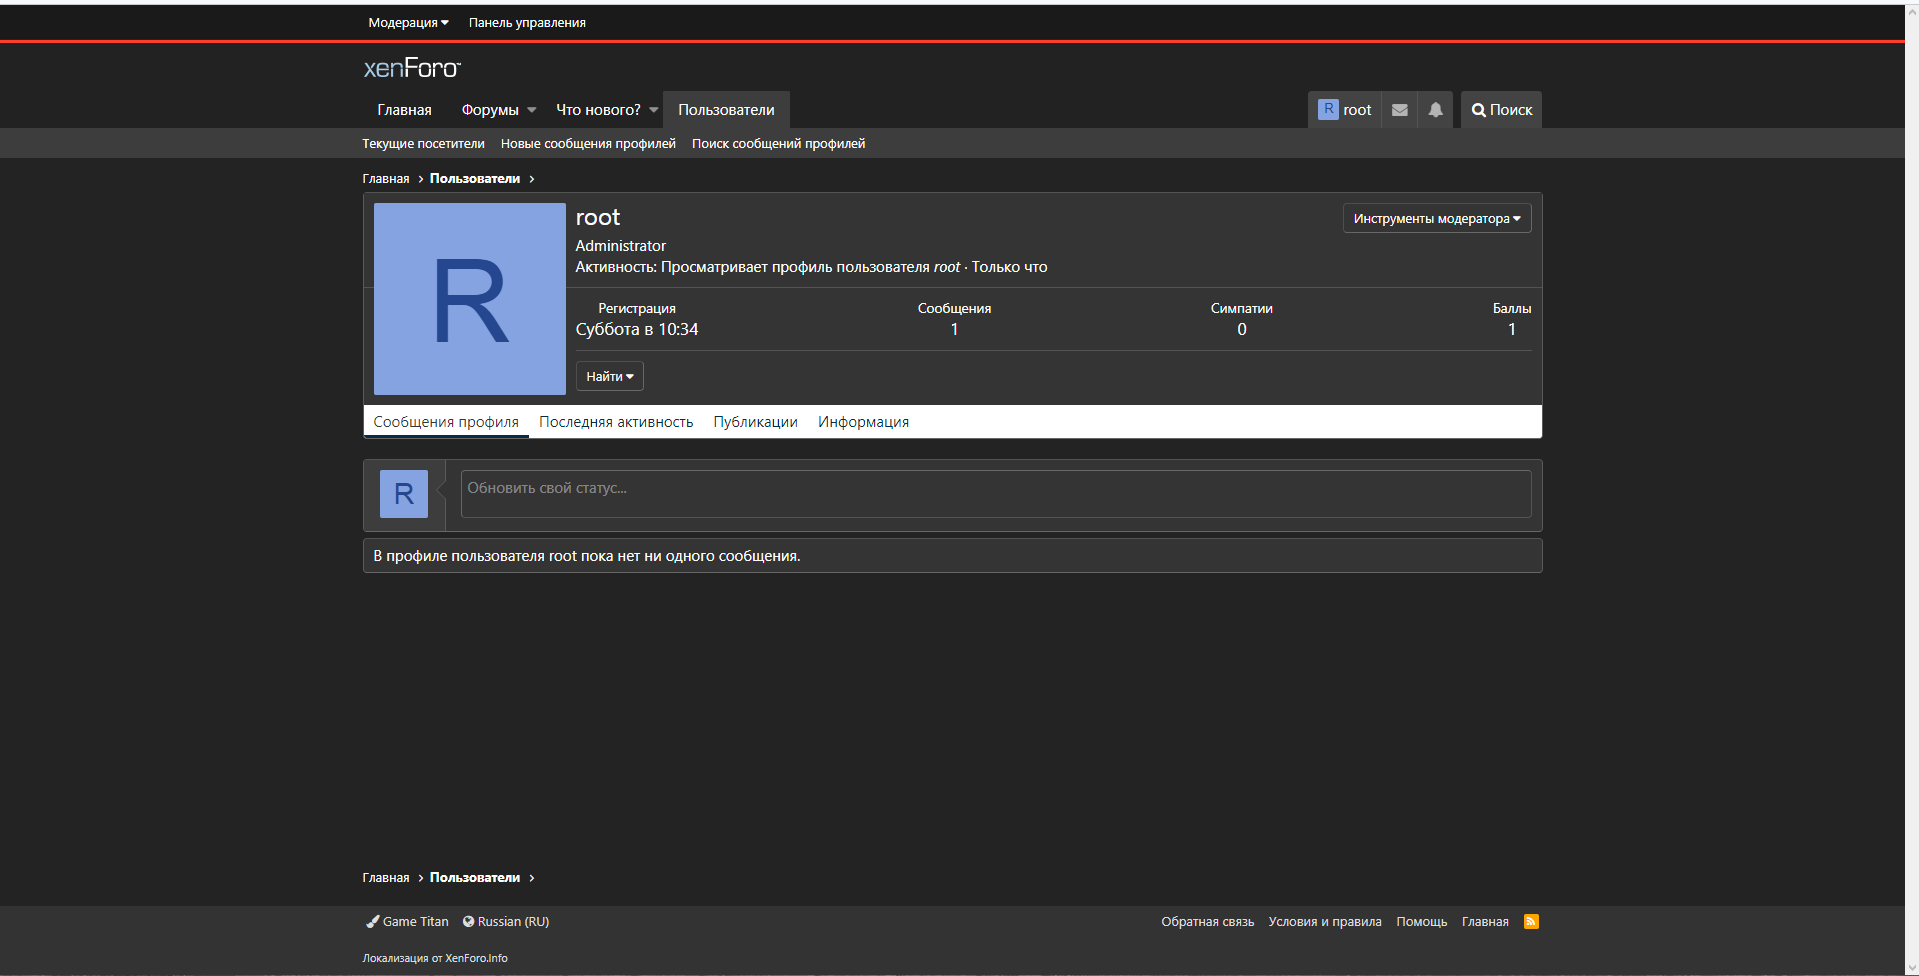
Task: Open the Game Titan style chooser
Action: tap(407, 922)
